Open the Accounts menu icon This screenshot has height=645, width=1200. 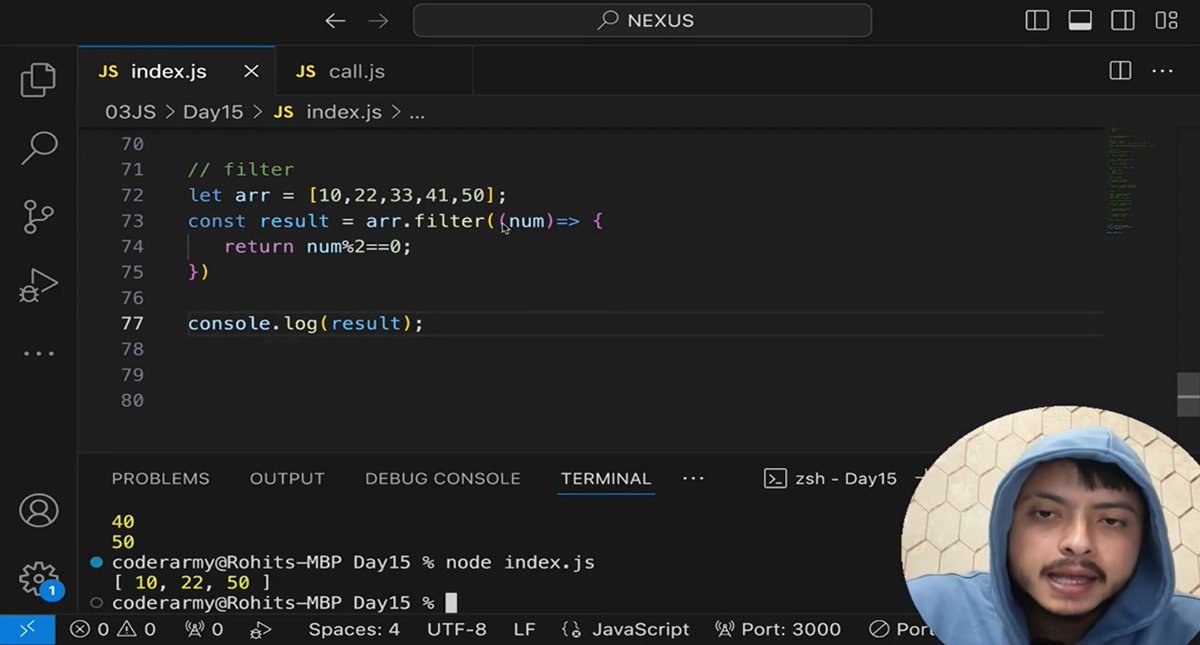pos(38,511)
